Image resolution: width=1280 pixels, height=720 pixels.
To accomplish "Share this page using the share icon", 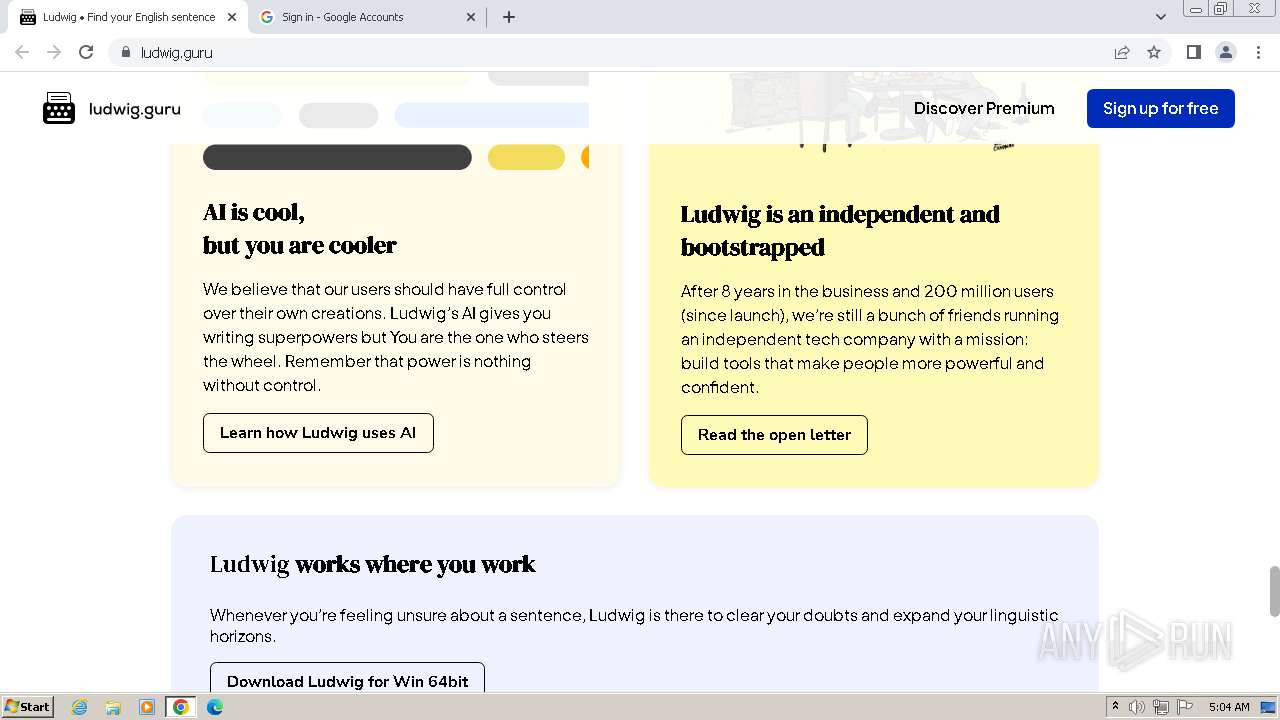I will pyautogui.click(x=1122, y=52).
